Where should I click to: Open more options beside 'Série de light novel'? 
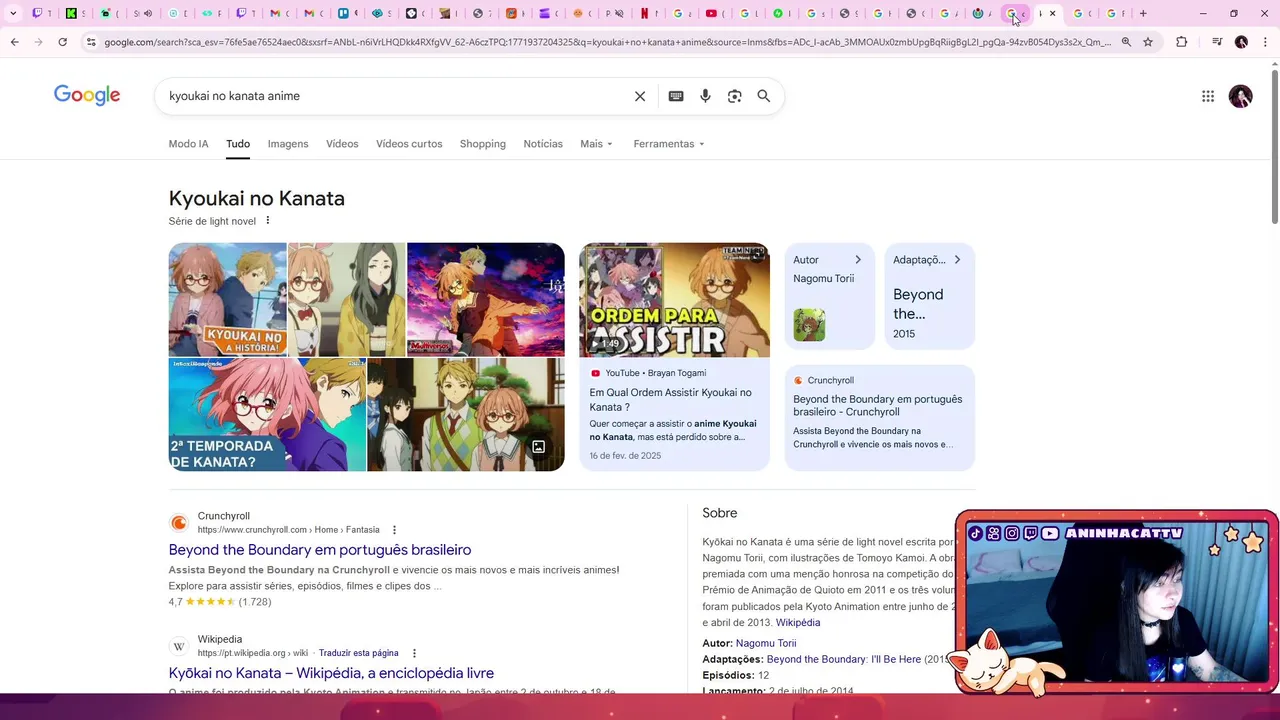267,221
